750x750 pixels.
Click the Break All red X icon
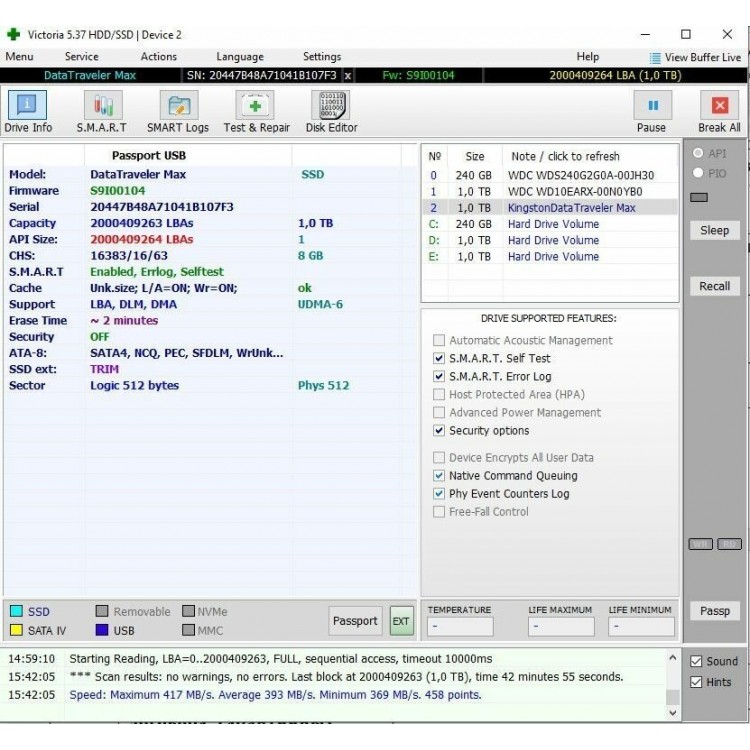(x=719, y=105)
